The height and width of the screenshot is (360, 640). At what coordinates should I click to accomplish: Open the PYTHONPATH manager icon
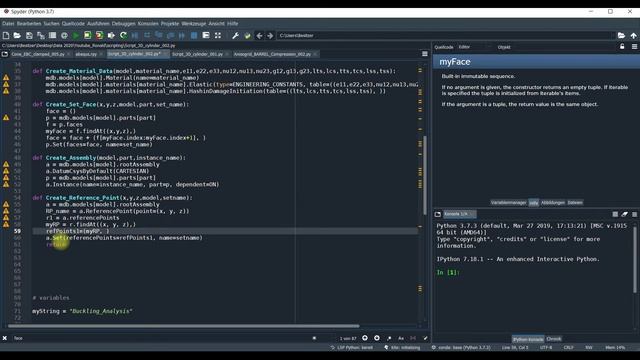pos(247,36)
